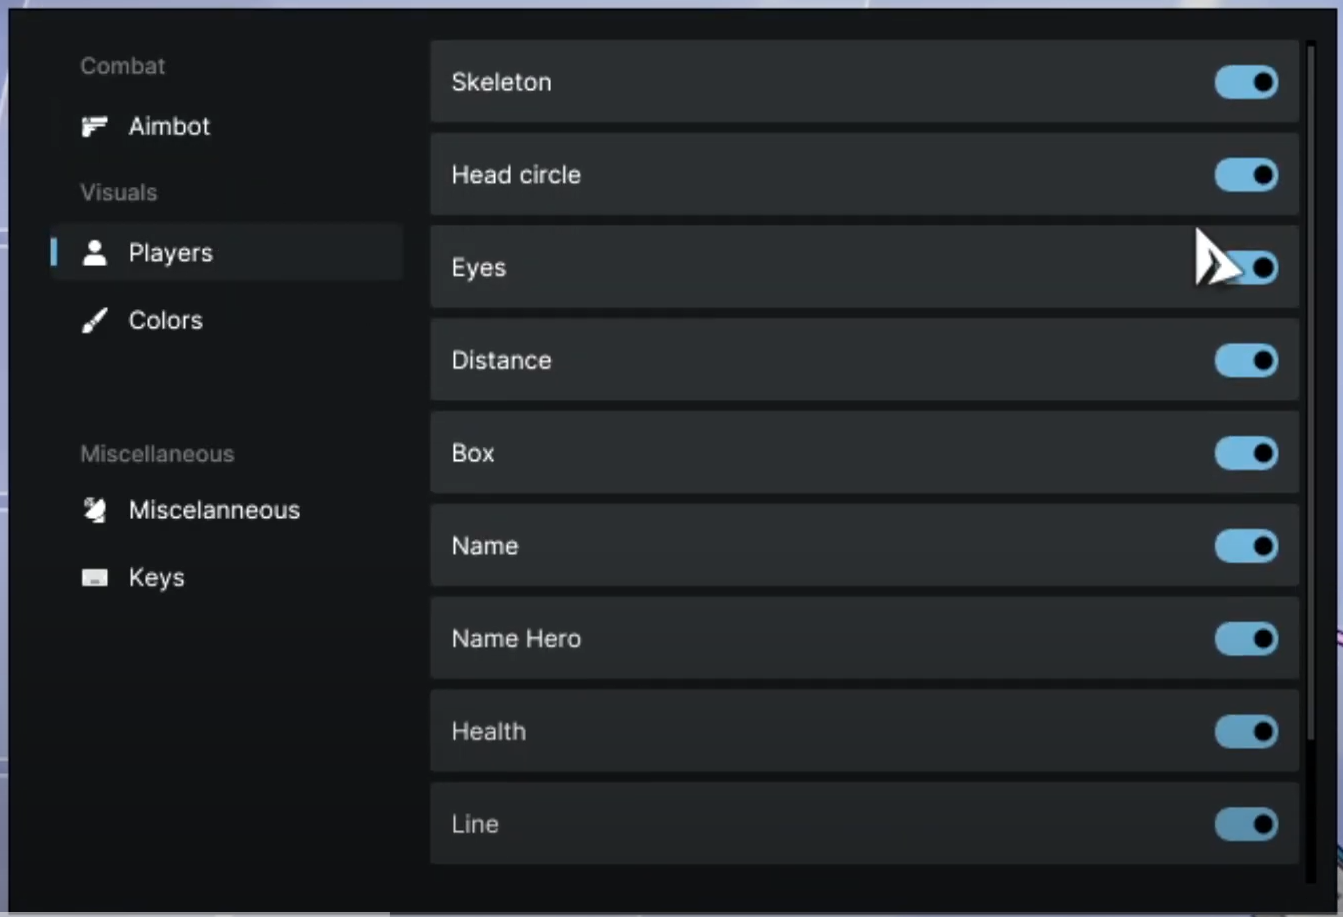Toggle the Distance option
1343x917 pixels.
pos(1246,360)
